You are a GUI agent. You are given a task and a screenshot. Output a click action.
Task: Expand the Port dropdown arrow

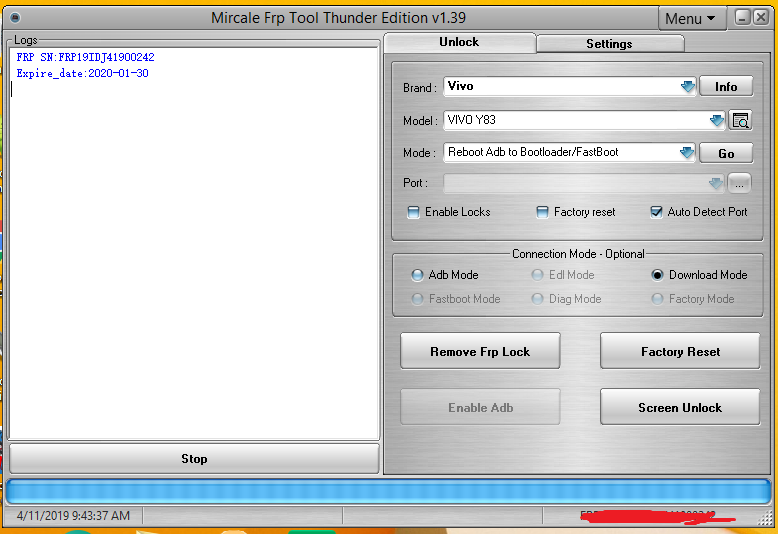pyautogui.click(x=715, y=184)
